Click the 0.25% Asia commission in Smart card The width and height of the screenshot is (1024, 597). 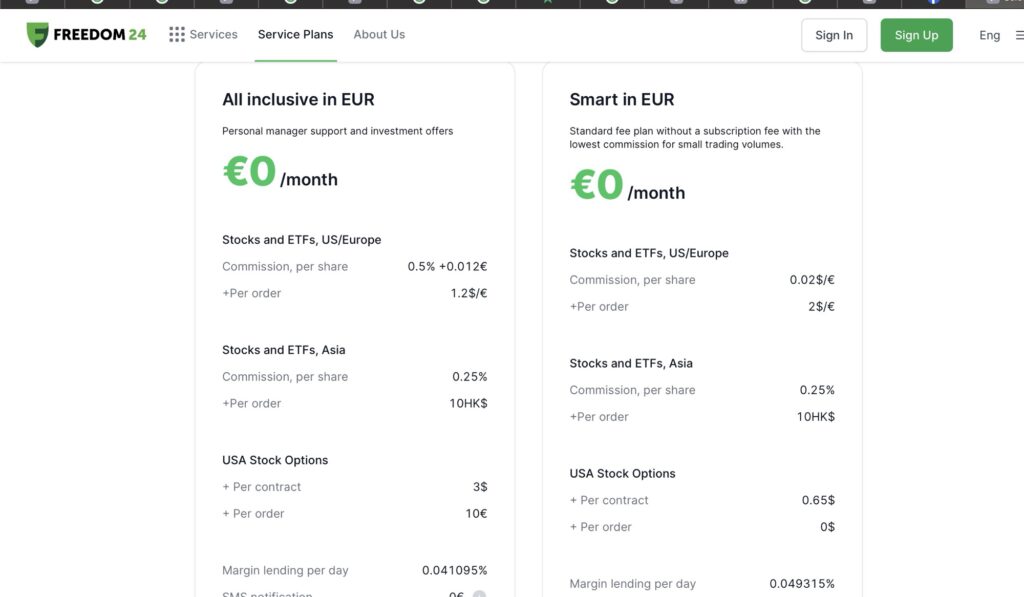click(817, 391)
